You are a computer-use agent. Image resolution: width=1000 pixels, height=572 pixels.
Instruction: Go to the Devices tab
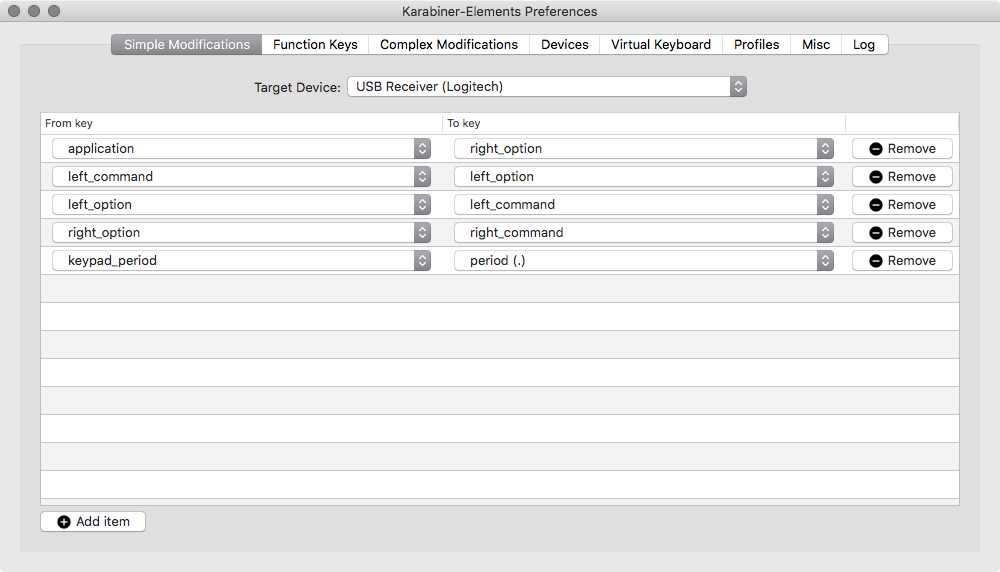tap(565, 45)
